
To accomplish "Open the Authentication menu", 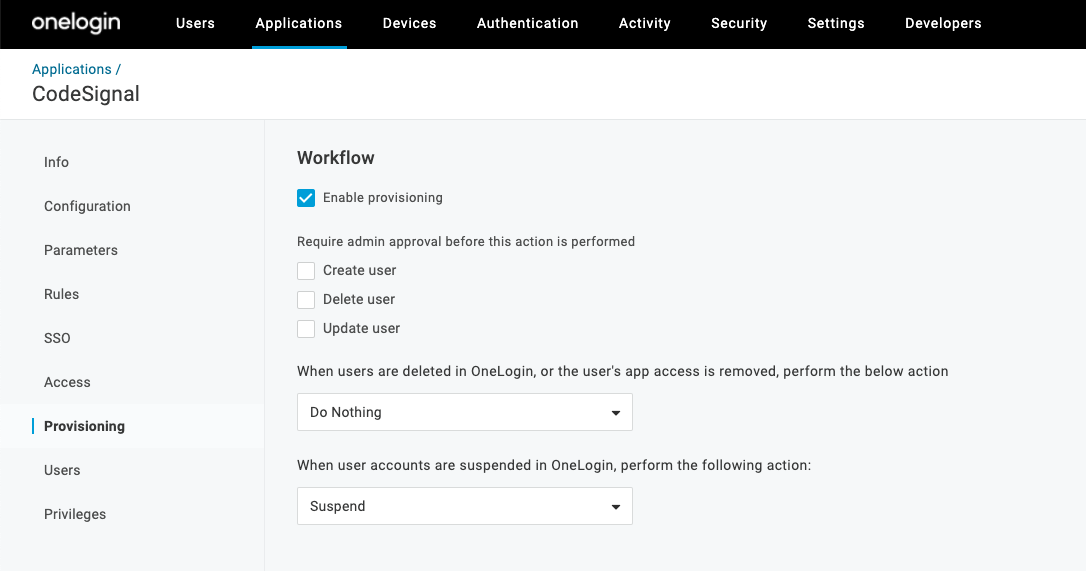I will pyautogui.click(x=528, y=23).
